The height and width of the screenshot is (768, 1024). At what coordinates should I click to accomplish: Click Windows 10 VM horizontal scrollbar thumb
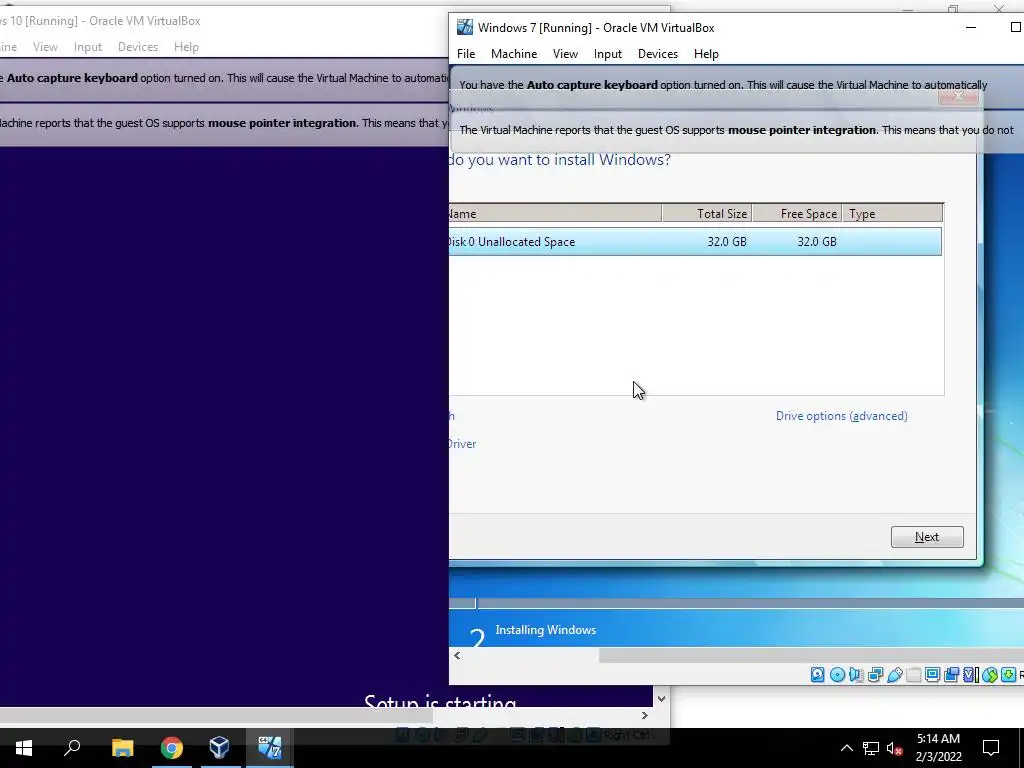coord(216,716)
